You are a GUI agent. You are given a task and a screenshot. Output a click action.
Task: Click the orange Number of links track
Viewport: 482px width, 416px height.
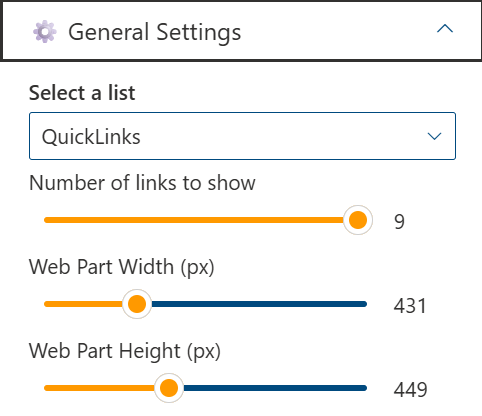[194, 220]
